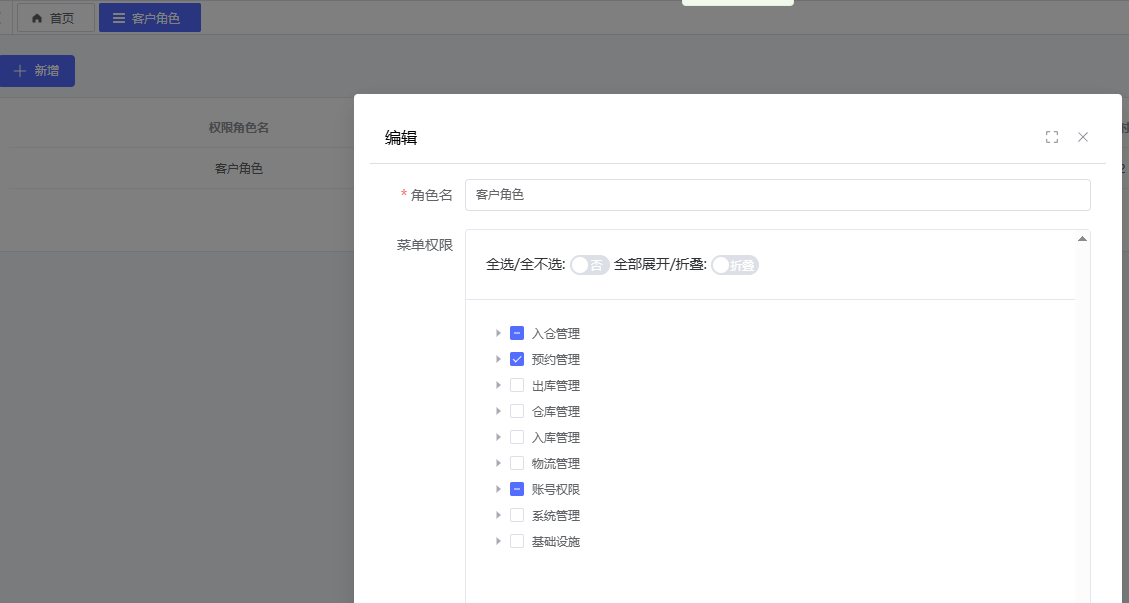Expand the 系统管理 tree node arrow

pyautogui.click(x=498, y=515)
